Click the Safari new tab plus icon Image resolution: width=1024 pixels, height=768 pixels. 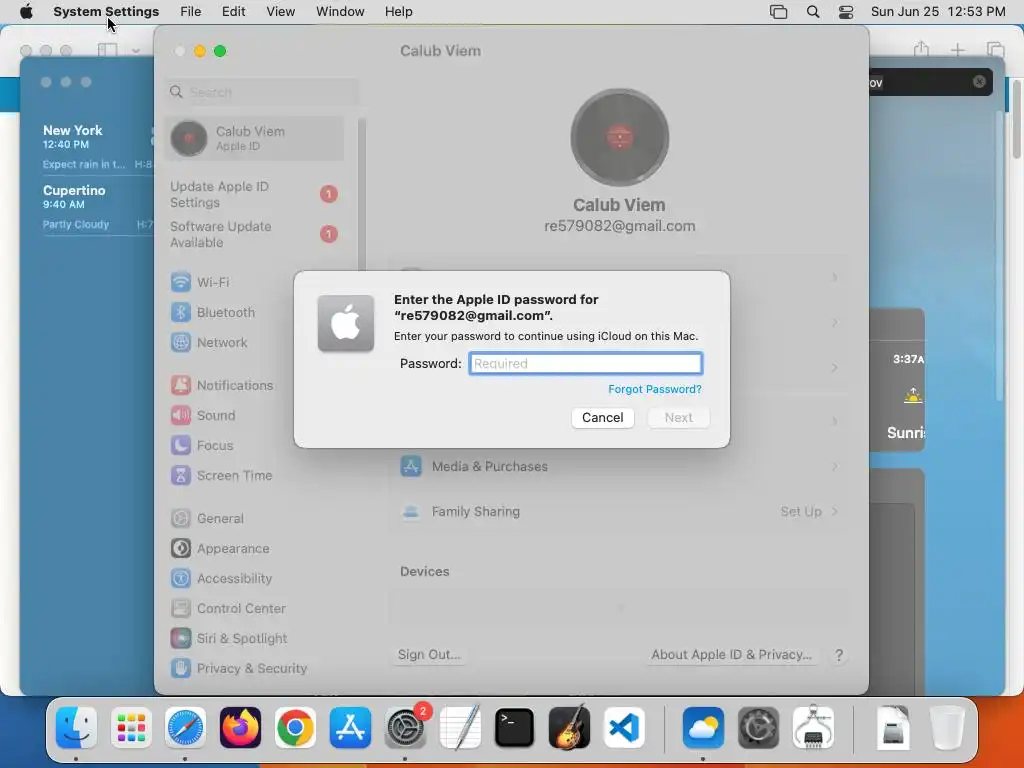tap(957, 50)
